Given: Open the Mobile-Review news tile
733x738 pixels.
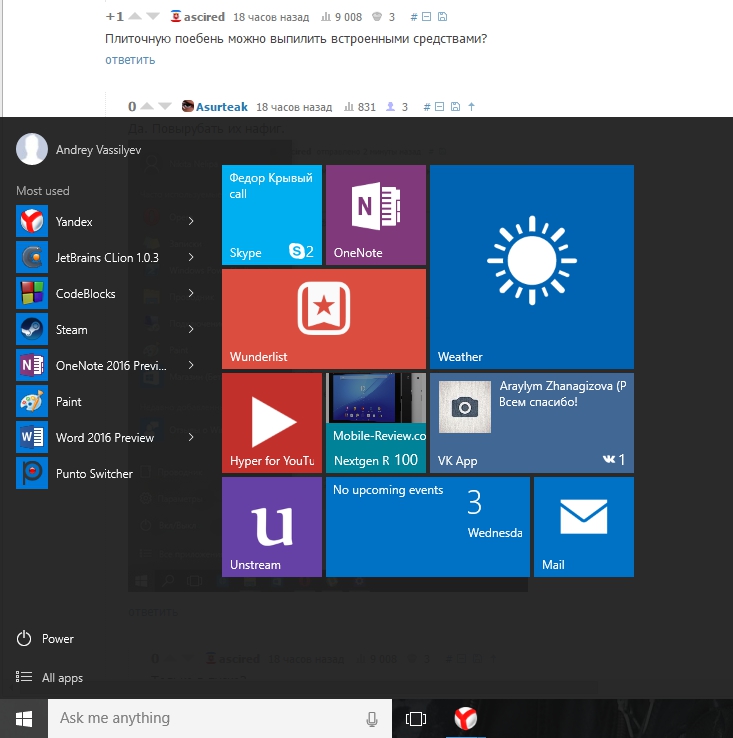Looking at the screenshot, I should coord(375,422).
